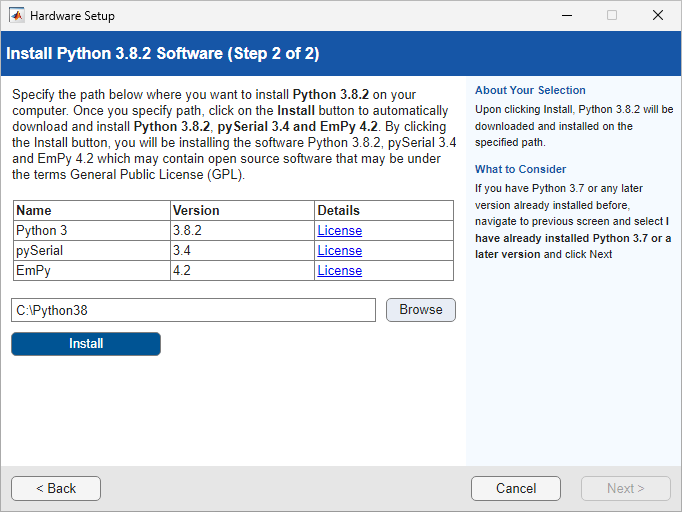Click the About Your Selection heading
Image resolution: width=682 pixels, height=512 pixels.
pos(530,90)
